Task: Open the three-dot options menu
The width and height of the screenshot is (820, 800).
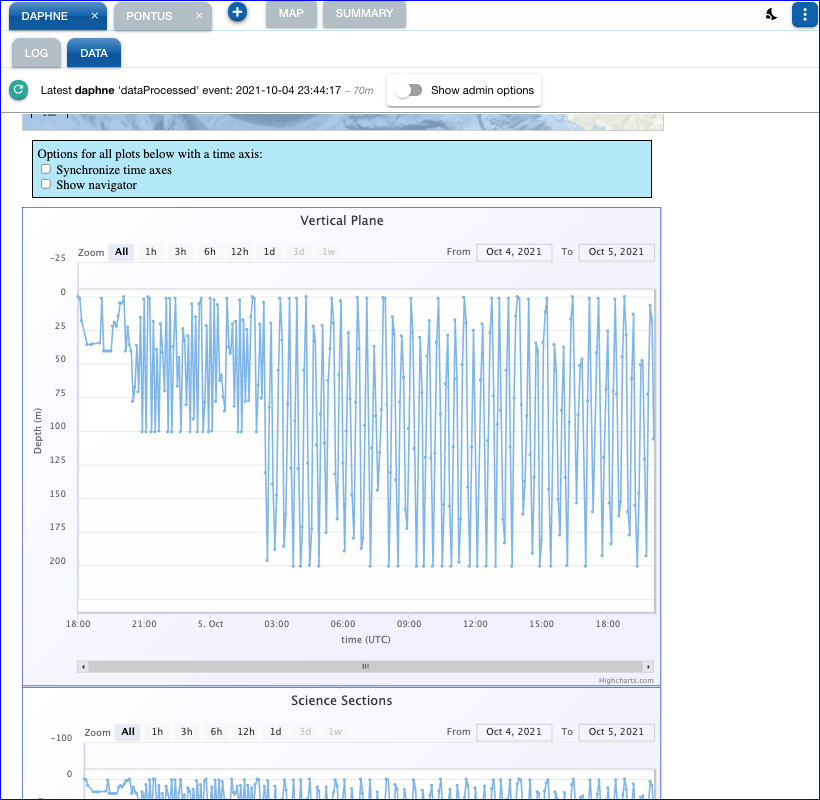Action: (x=804, y=15)
